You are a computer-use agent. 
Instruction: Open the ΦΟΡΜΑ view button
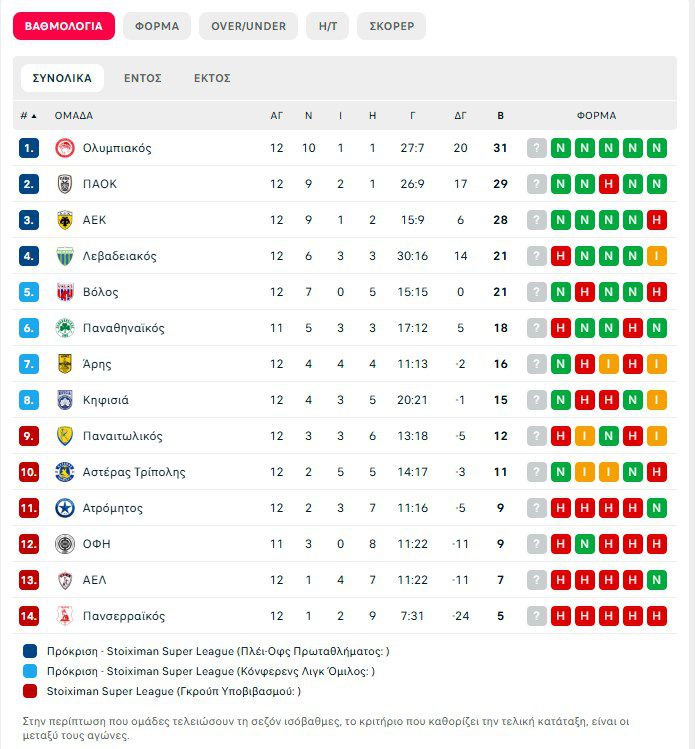[x=157, y=26]
